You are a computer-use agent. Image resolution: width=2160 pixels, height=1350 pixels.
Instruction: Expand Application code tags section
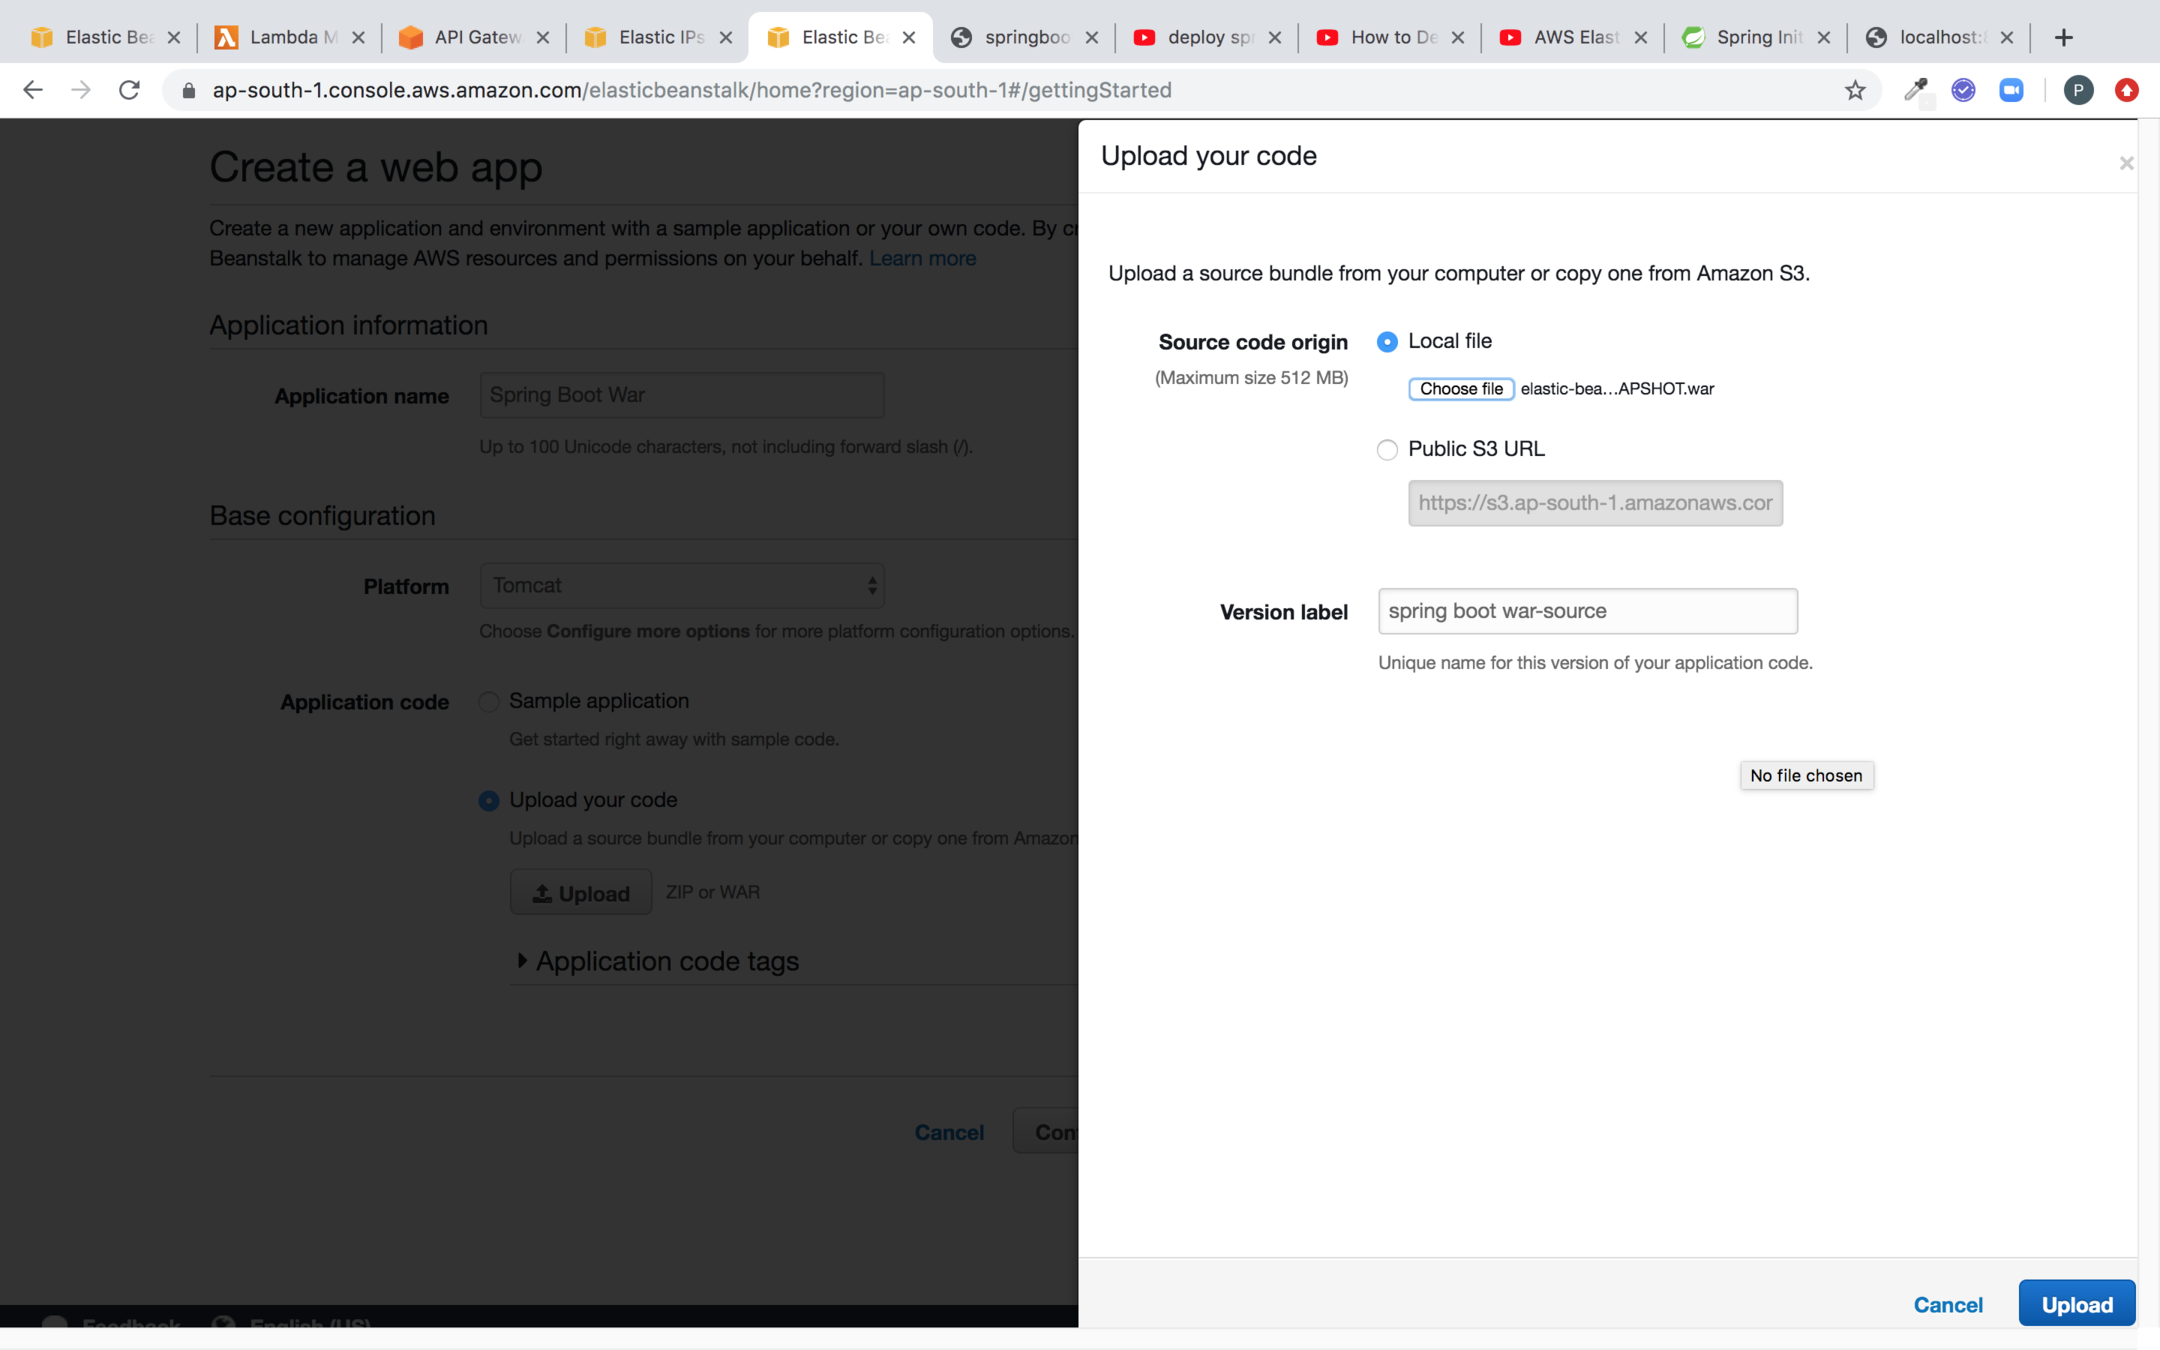pos(522,961)
